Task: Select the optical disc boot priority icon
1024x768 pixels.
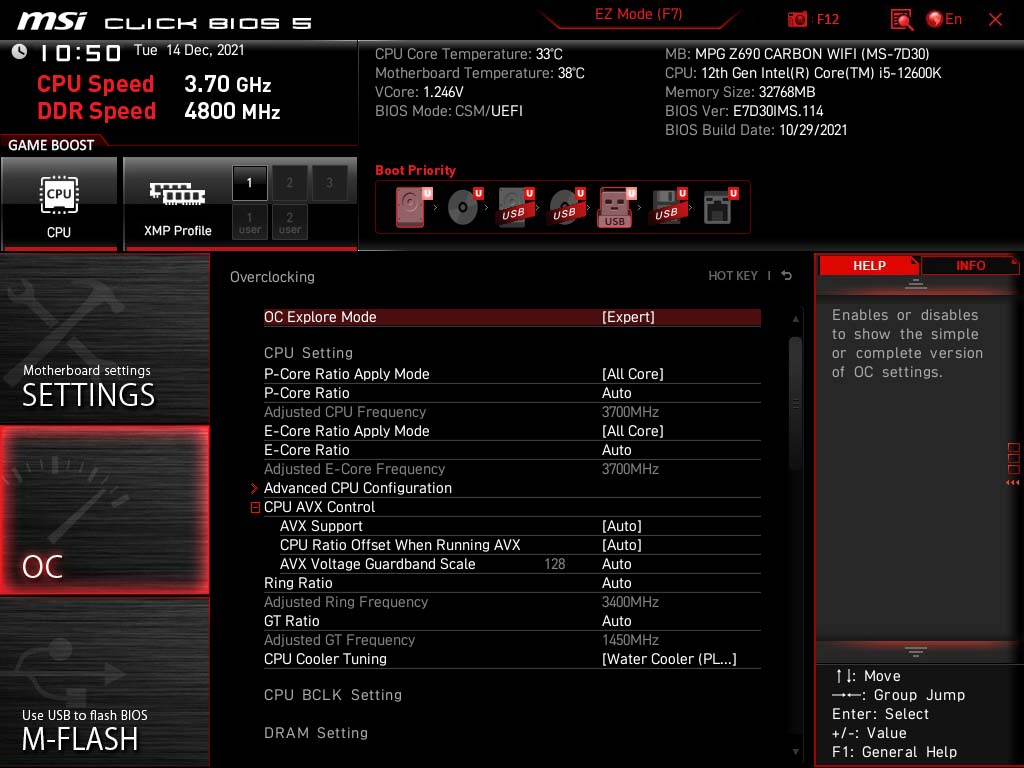Action: tap(465, 207)
